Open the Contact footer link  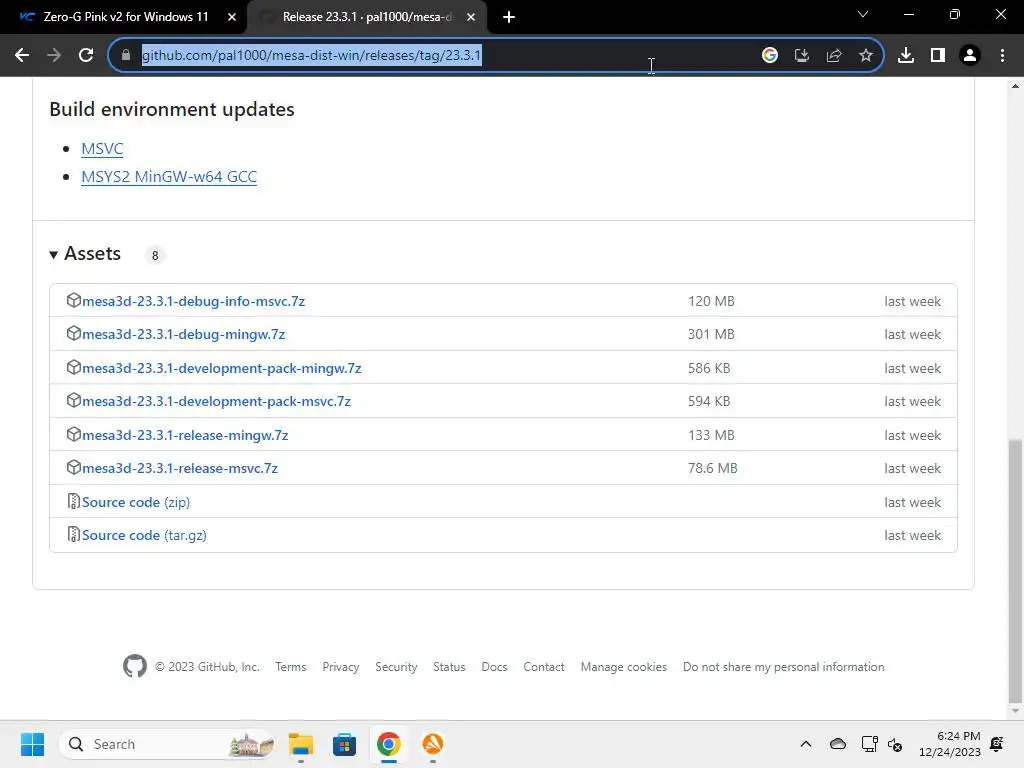[544, 667]
